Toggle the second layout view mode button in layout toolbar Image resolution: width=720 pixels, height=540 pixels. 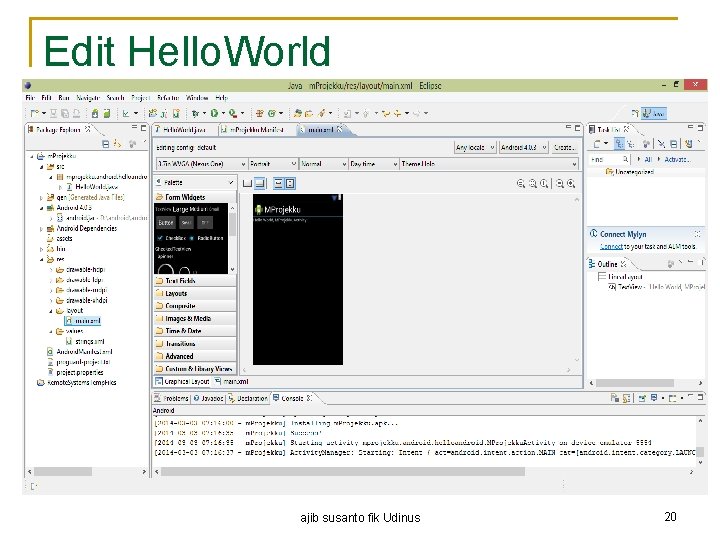[x=260, y=184]
